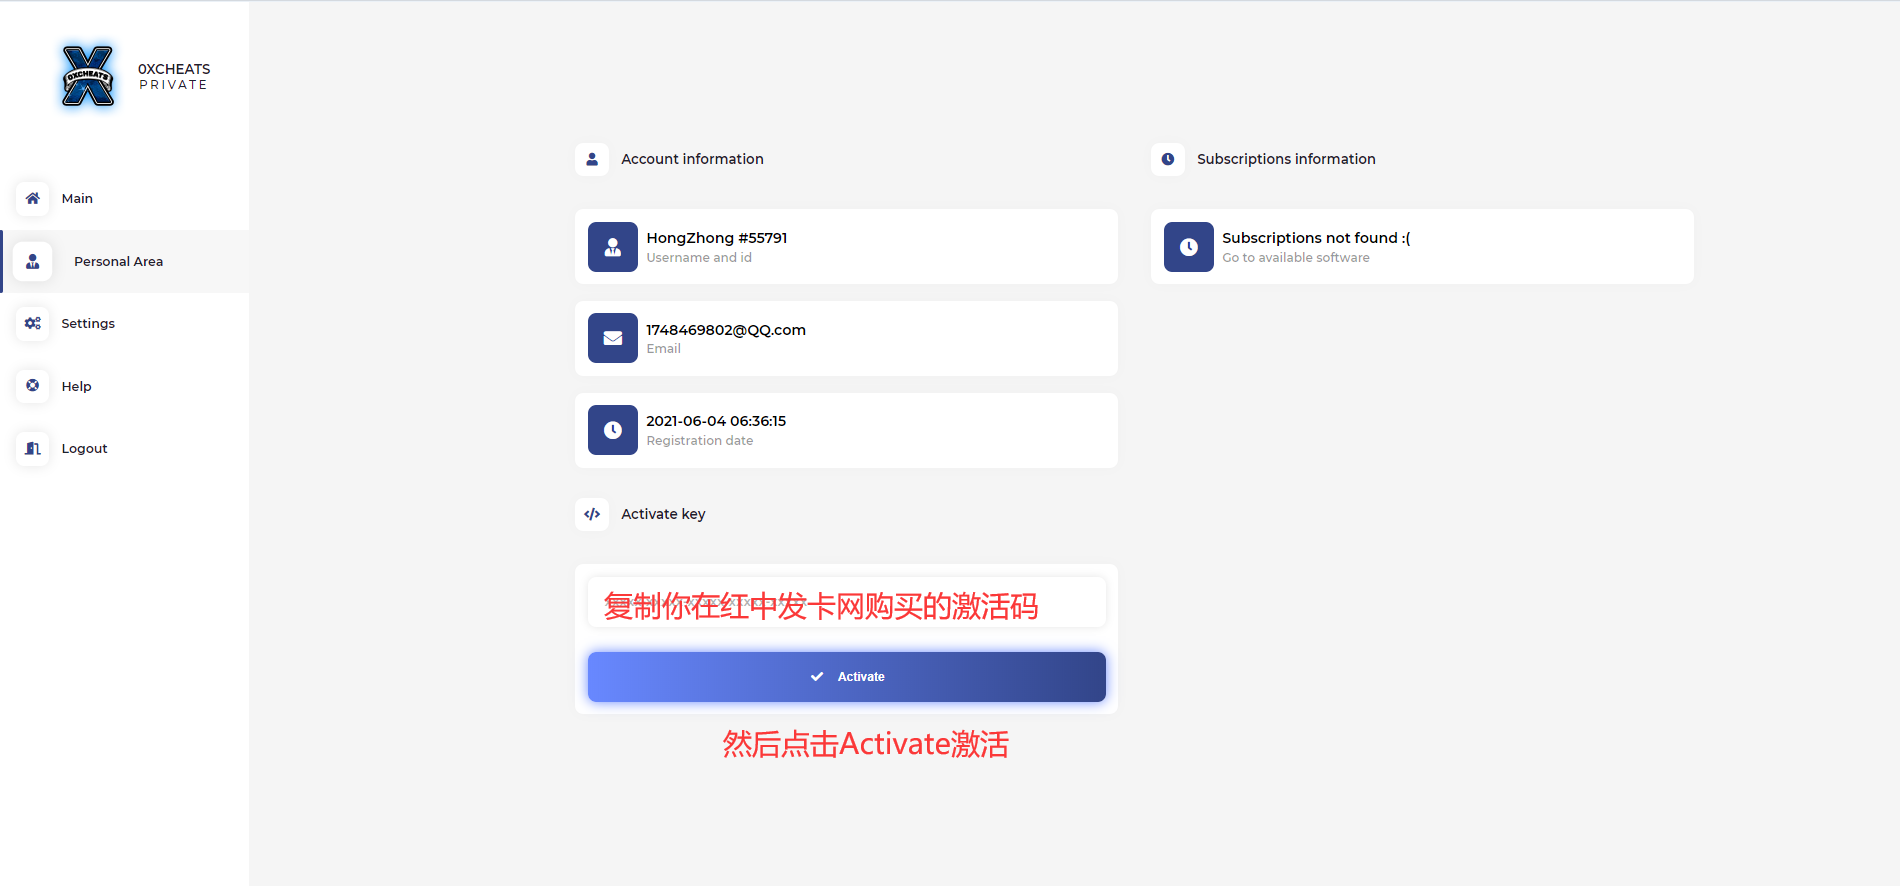
Task: Click the checkmark on Activate button
Action: pyautogui.click(x=817, y=677)
